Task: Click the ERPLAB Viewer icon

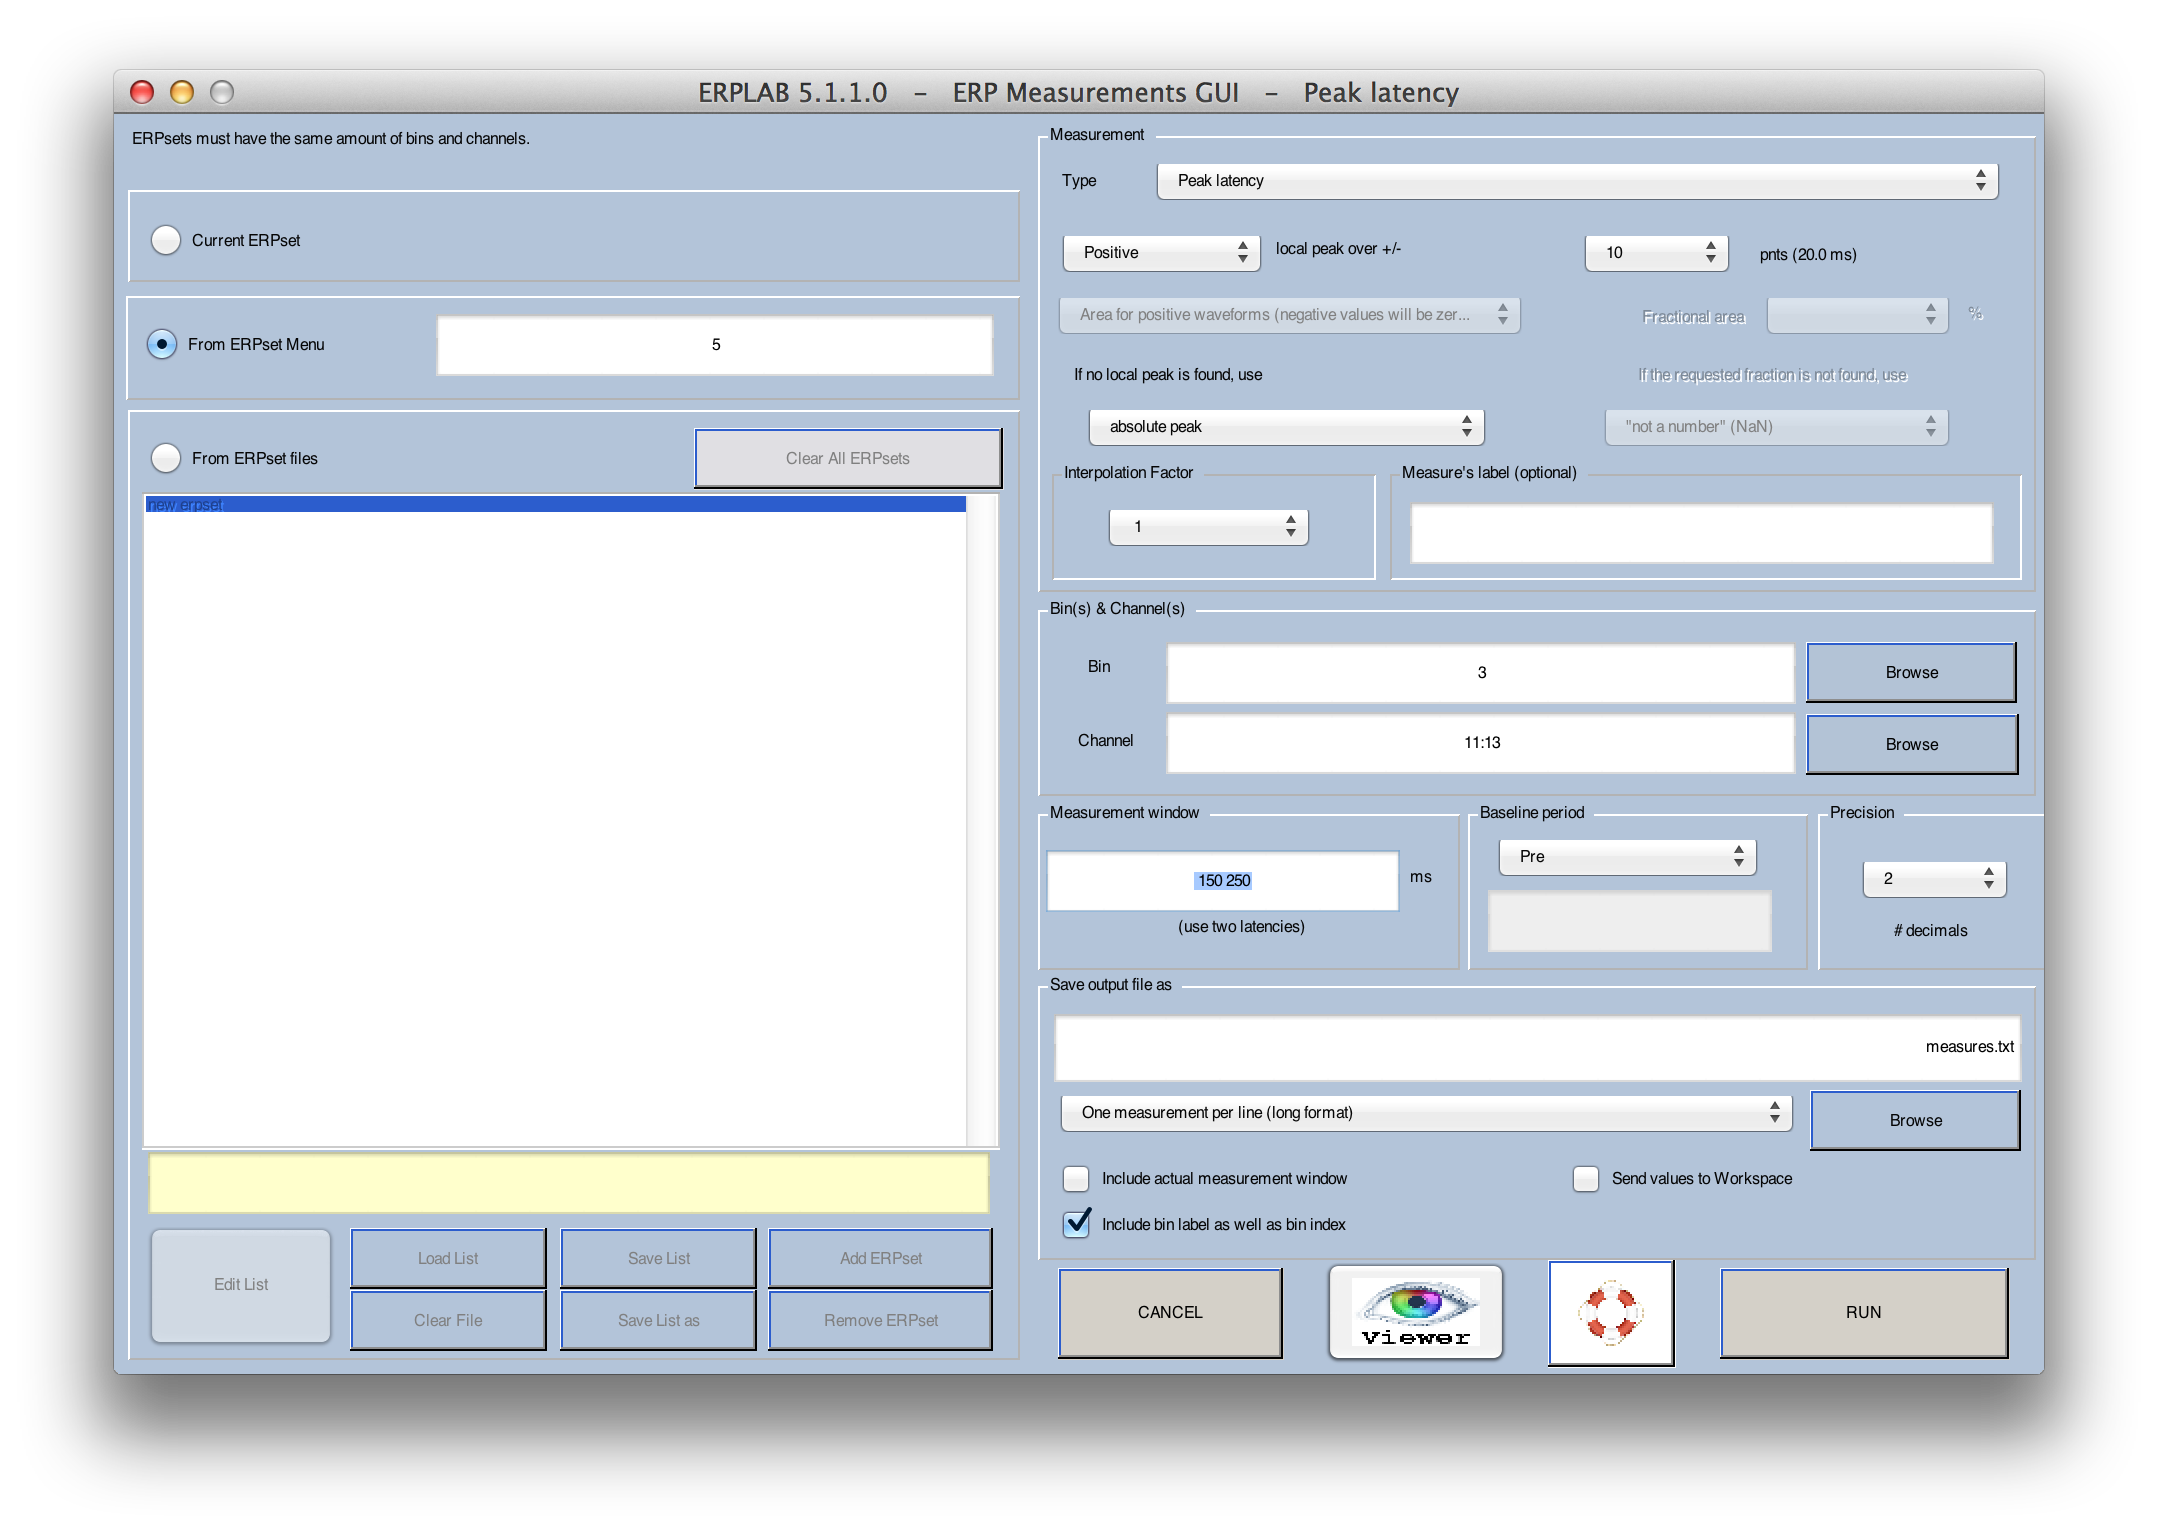Action: tap(1419, 1310)
